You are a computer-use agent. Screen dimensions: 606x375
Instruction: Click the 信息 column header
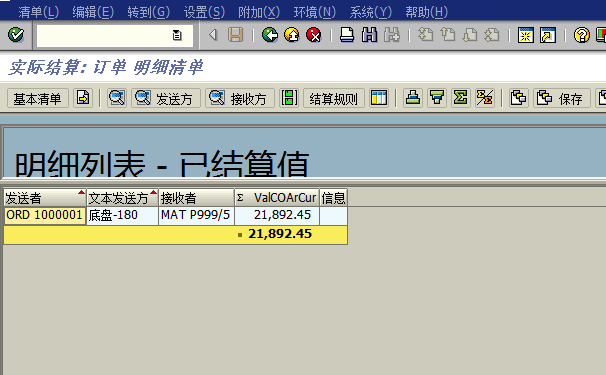(x=334, y=198)
